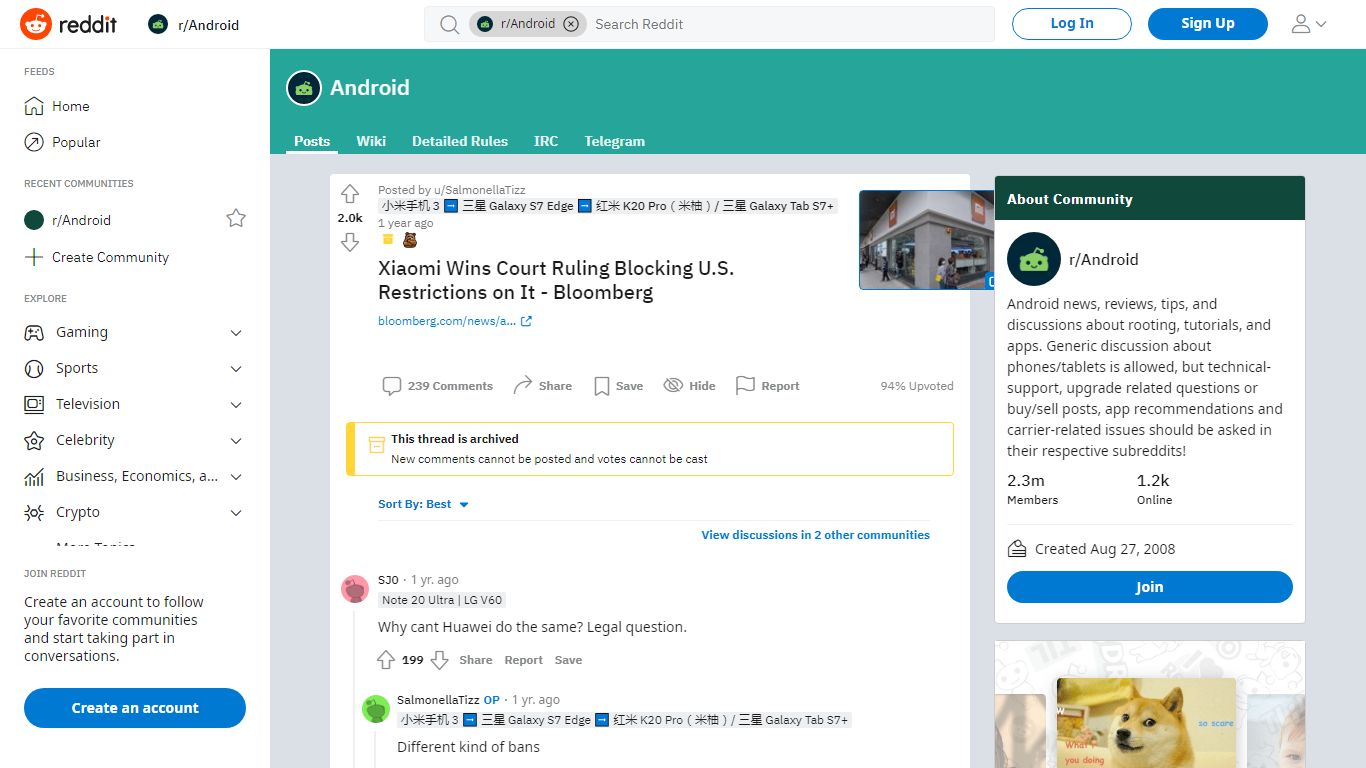Click the r/Android name in About Community
This screenshot has height=768, width=1366.
(1104, 259)
